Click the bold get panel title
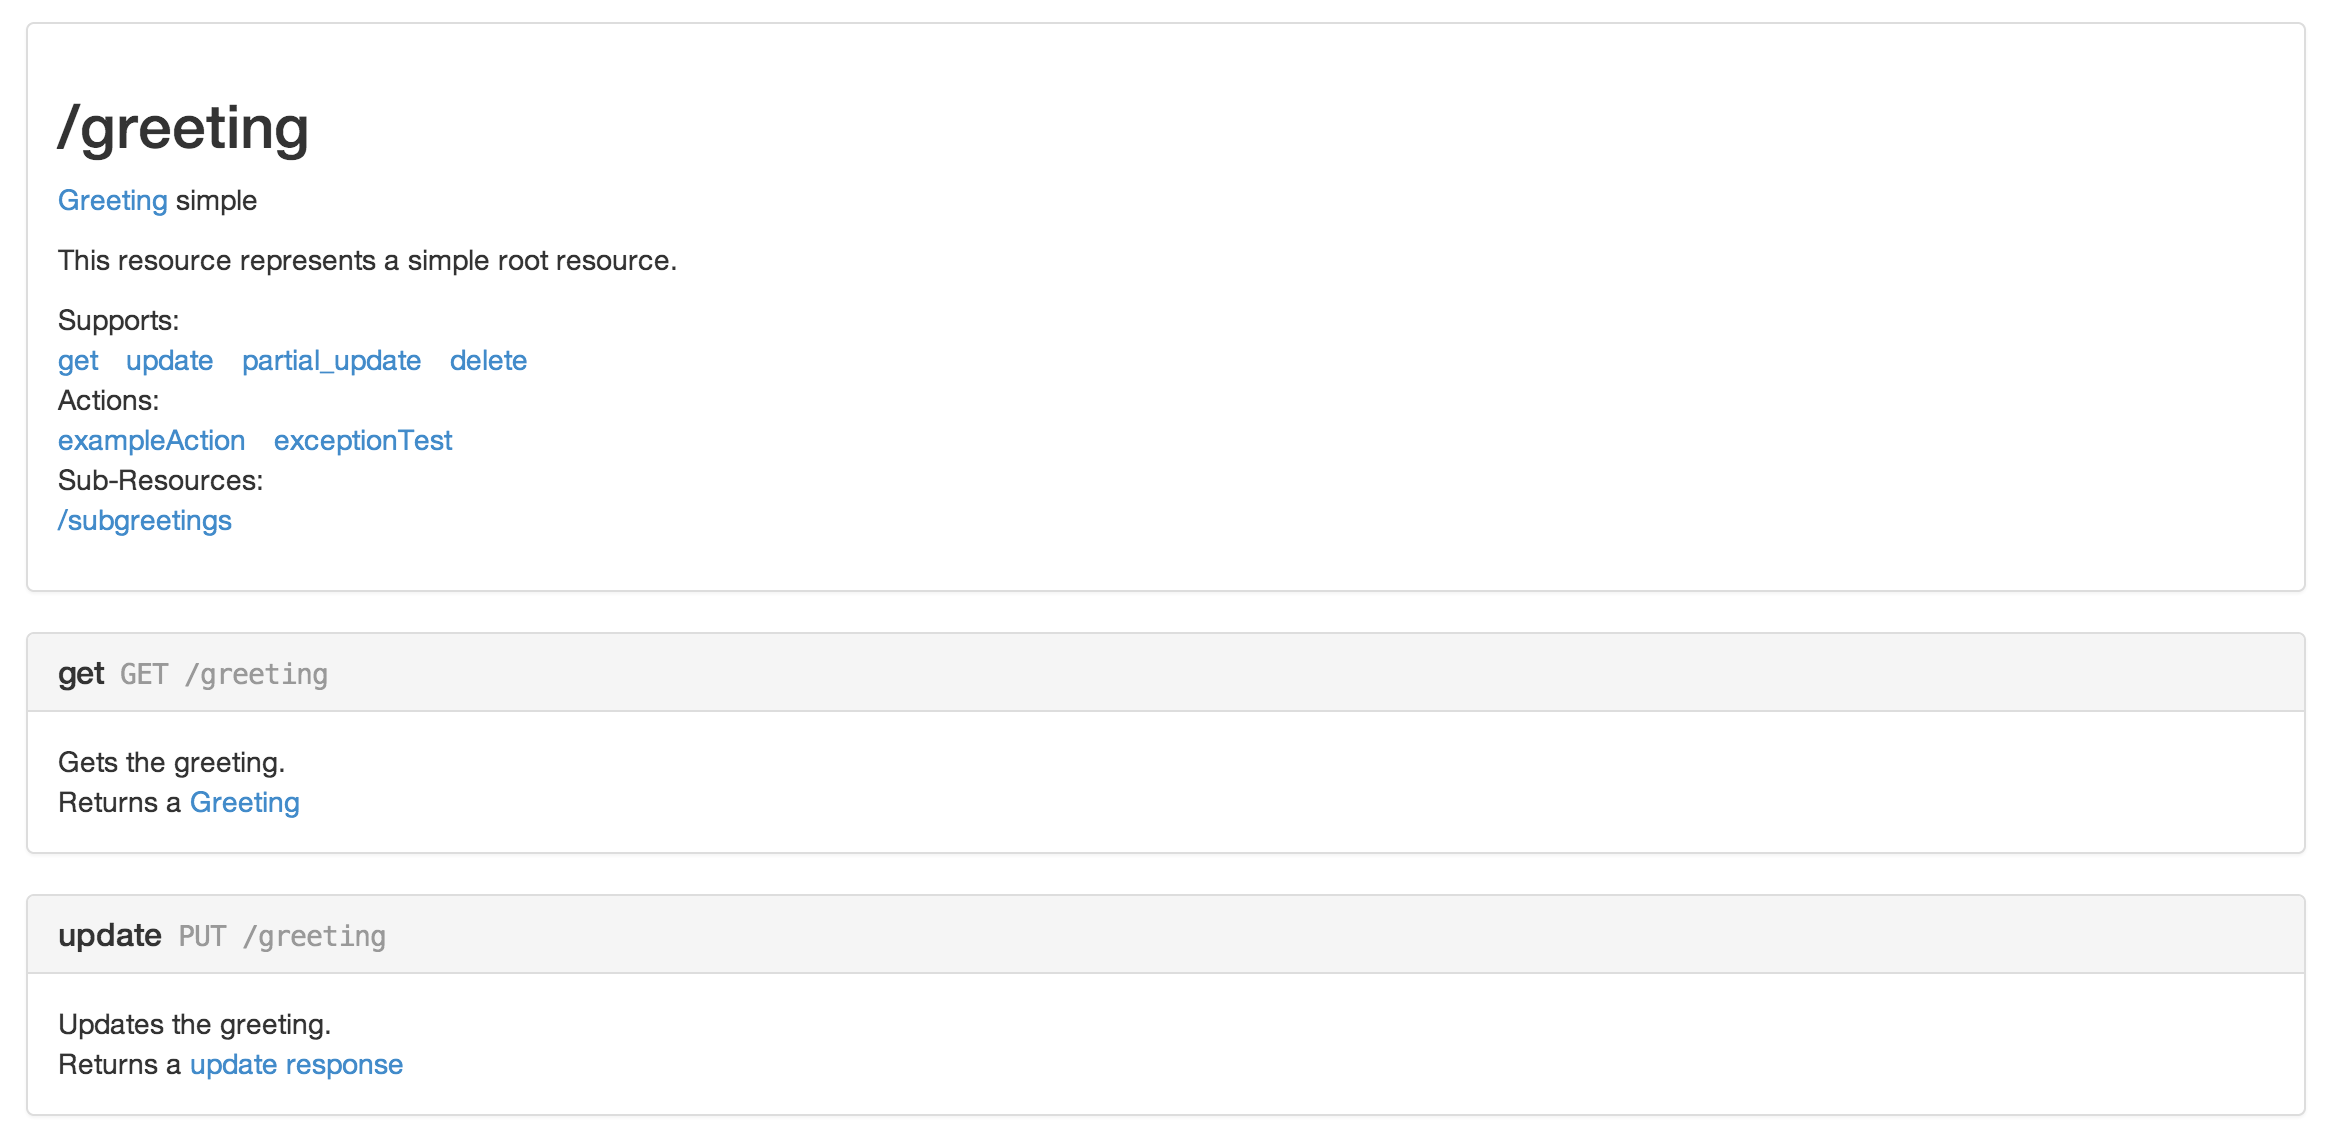2348x1140 pixels. point(81,674)
